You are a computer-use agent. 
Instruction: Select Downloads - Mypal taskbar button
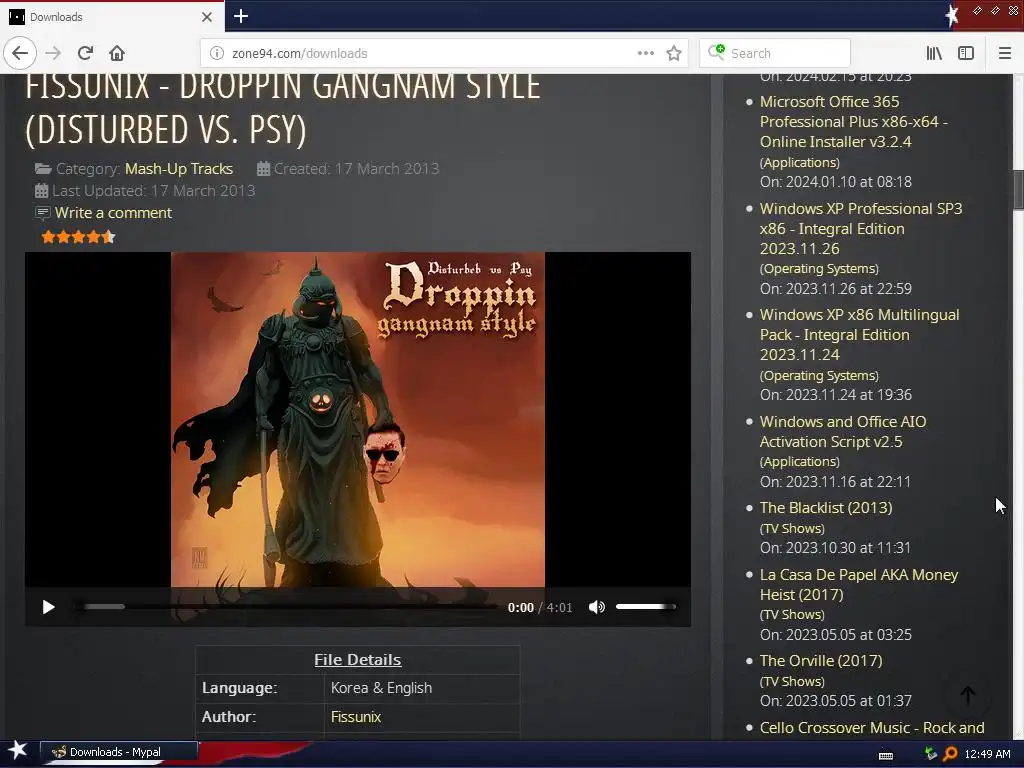[119, 752]
